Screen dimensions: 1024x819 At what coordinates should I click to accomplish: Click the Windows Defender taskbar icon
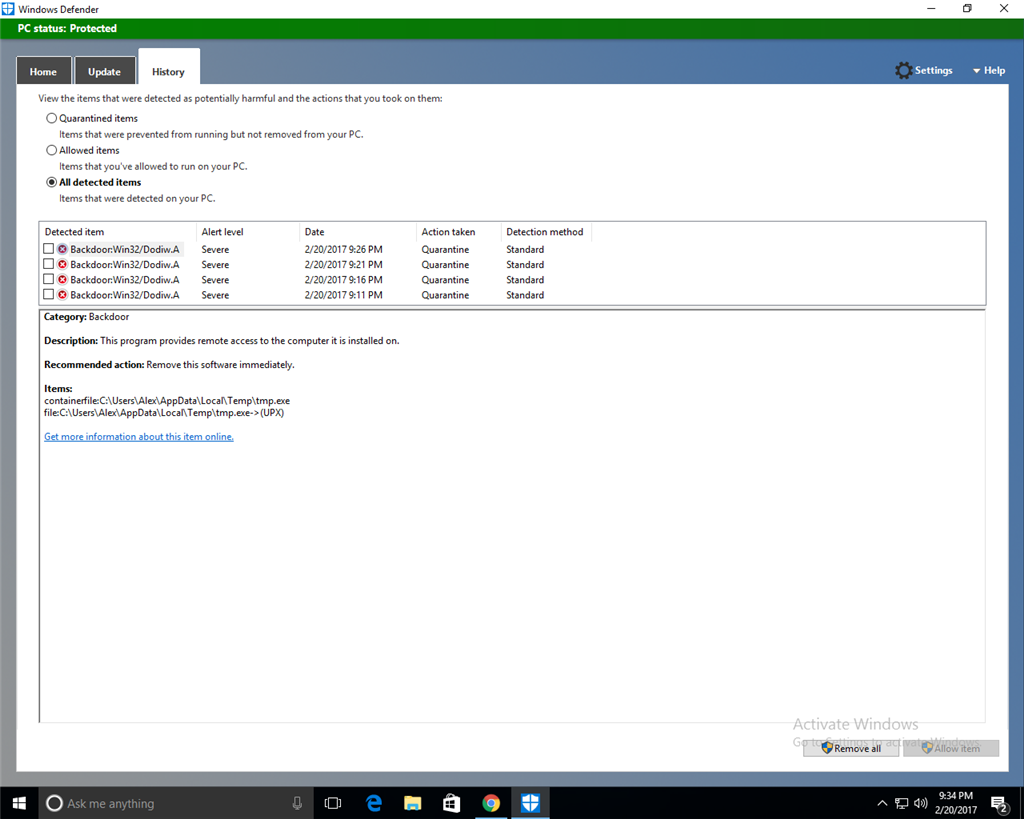[530, 803]
